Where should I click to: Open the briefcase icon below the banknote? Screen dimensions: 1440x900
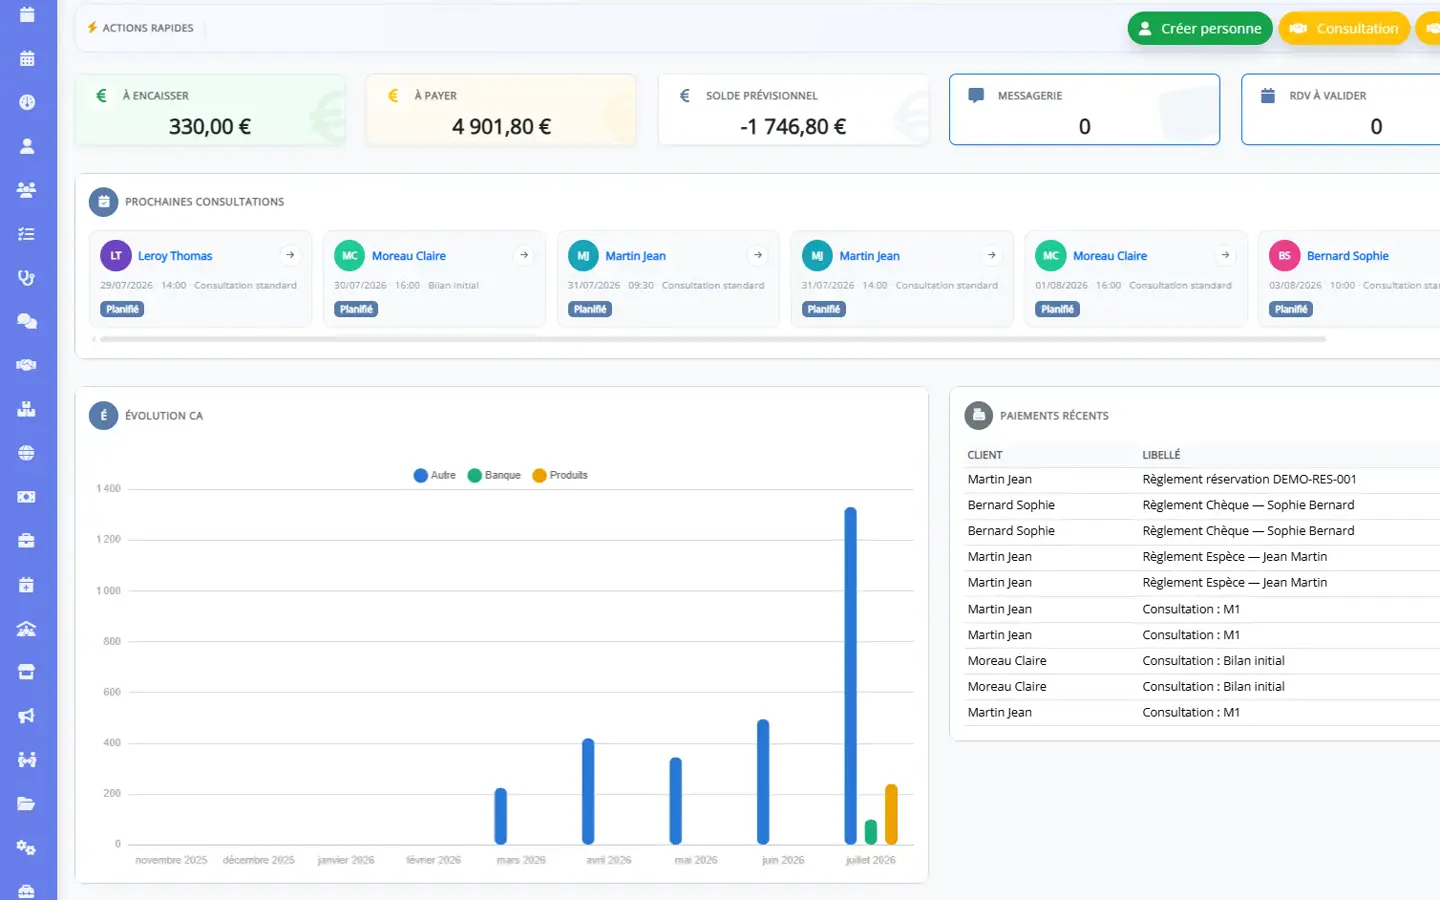27,541
